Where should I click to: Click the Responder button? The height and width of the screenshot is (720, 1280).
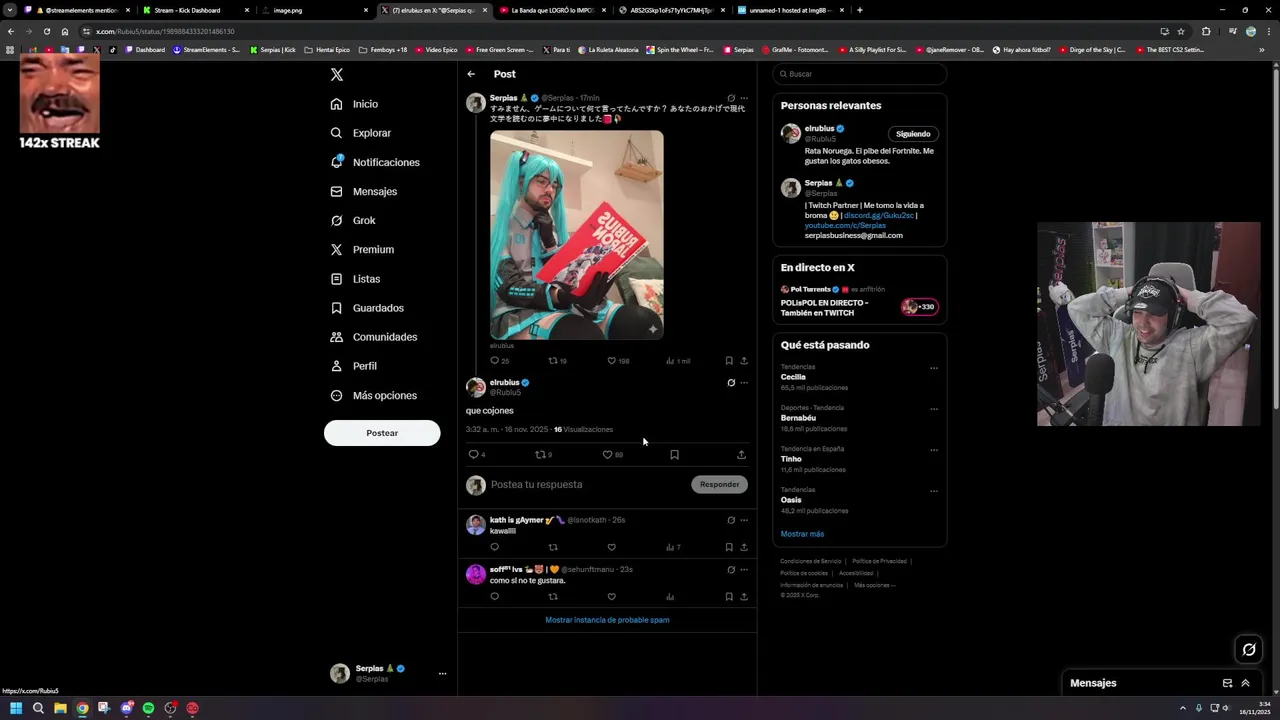(x=719, y=485)
